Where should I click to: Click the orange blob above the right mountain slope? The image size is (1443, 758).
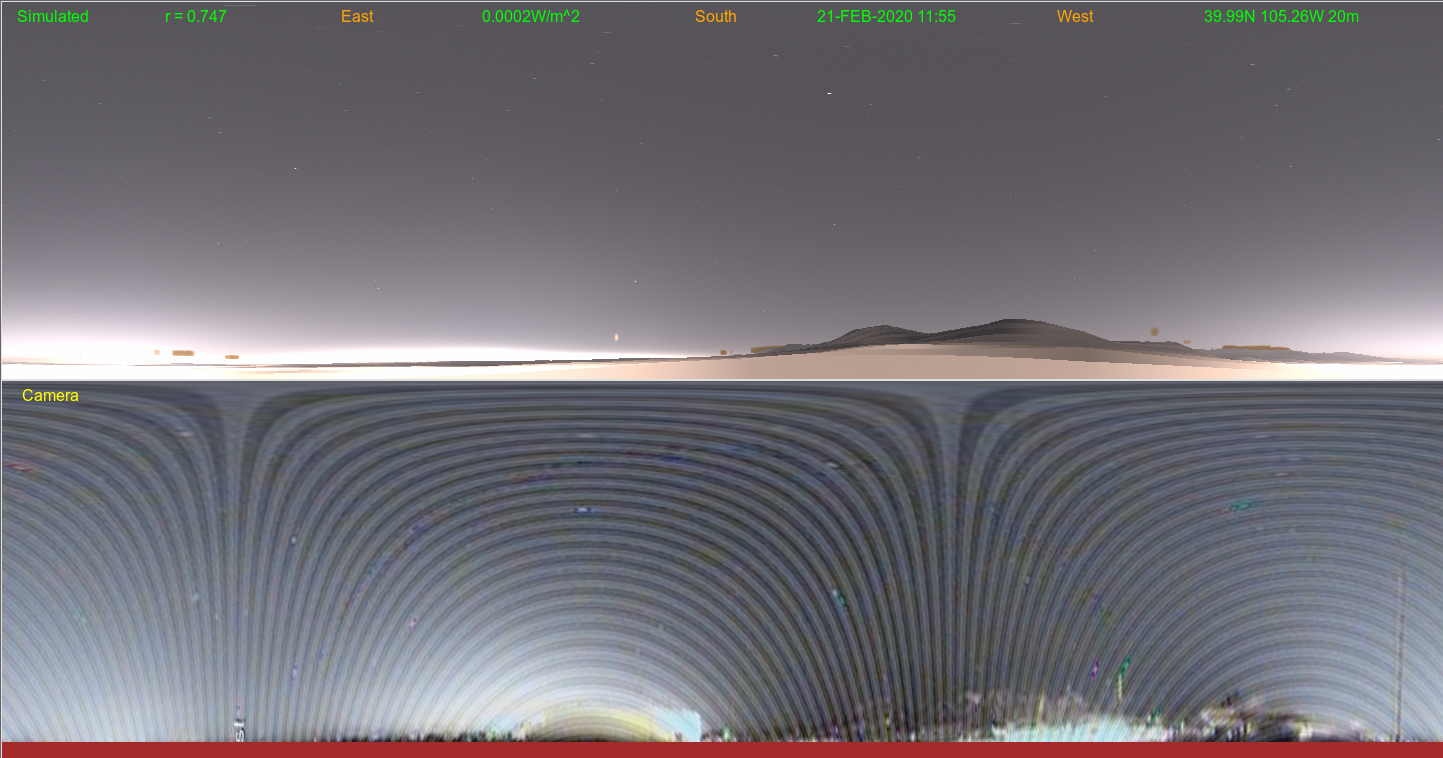point(1153,331)
